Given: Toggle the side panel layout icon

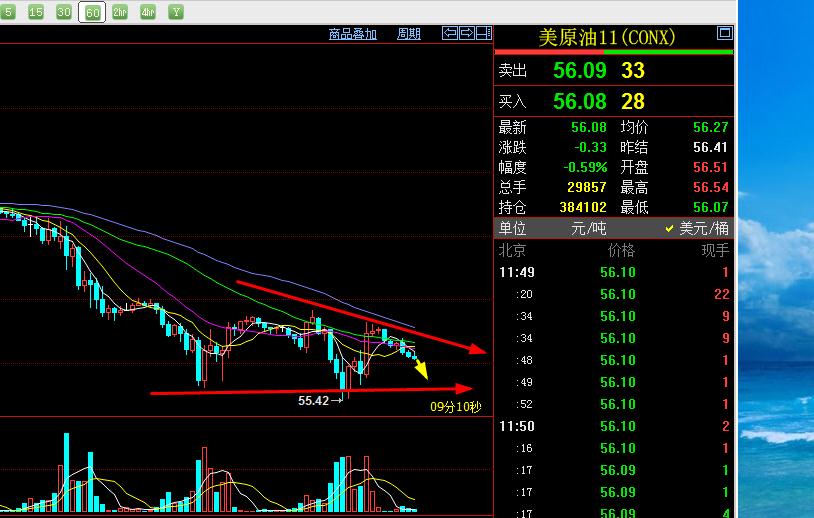Looking at the screenshot, I should [x=484, y=33].
